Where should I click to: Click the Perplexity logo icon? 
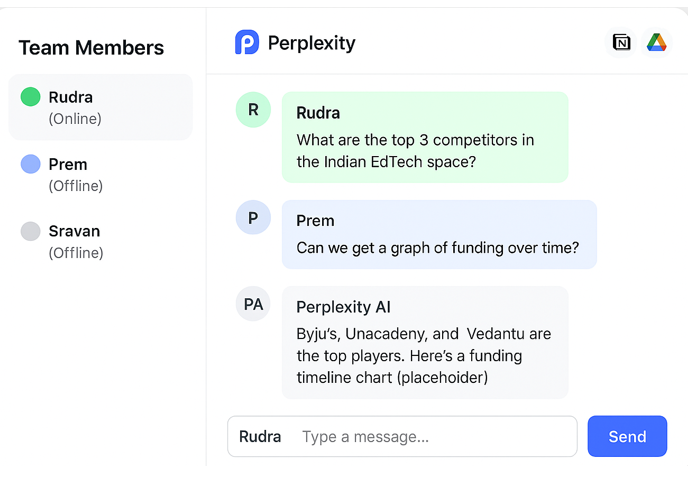pyautogui.click(x=246, y=42)
